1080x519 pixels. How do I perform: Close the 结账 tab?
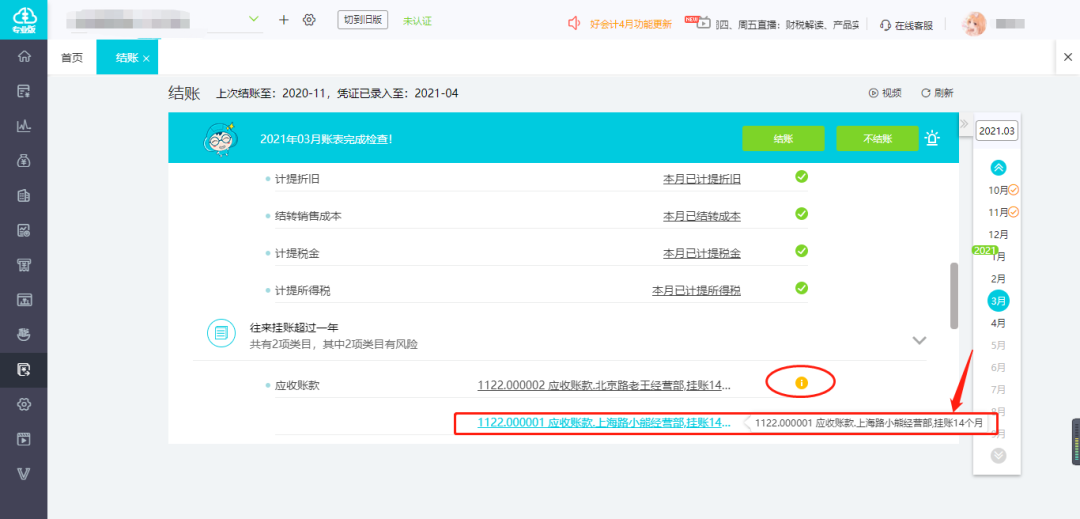(146, 59)
